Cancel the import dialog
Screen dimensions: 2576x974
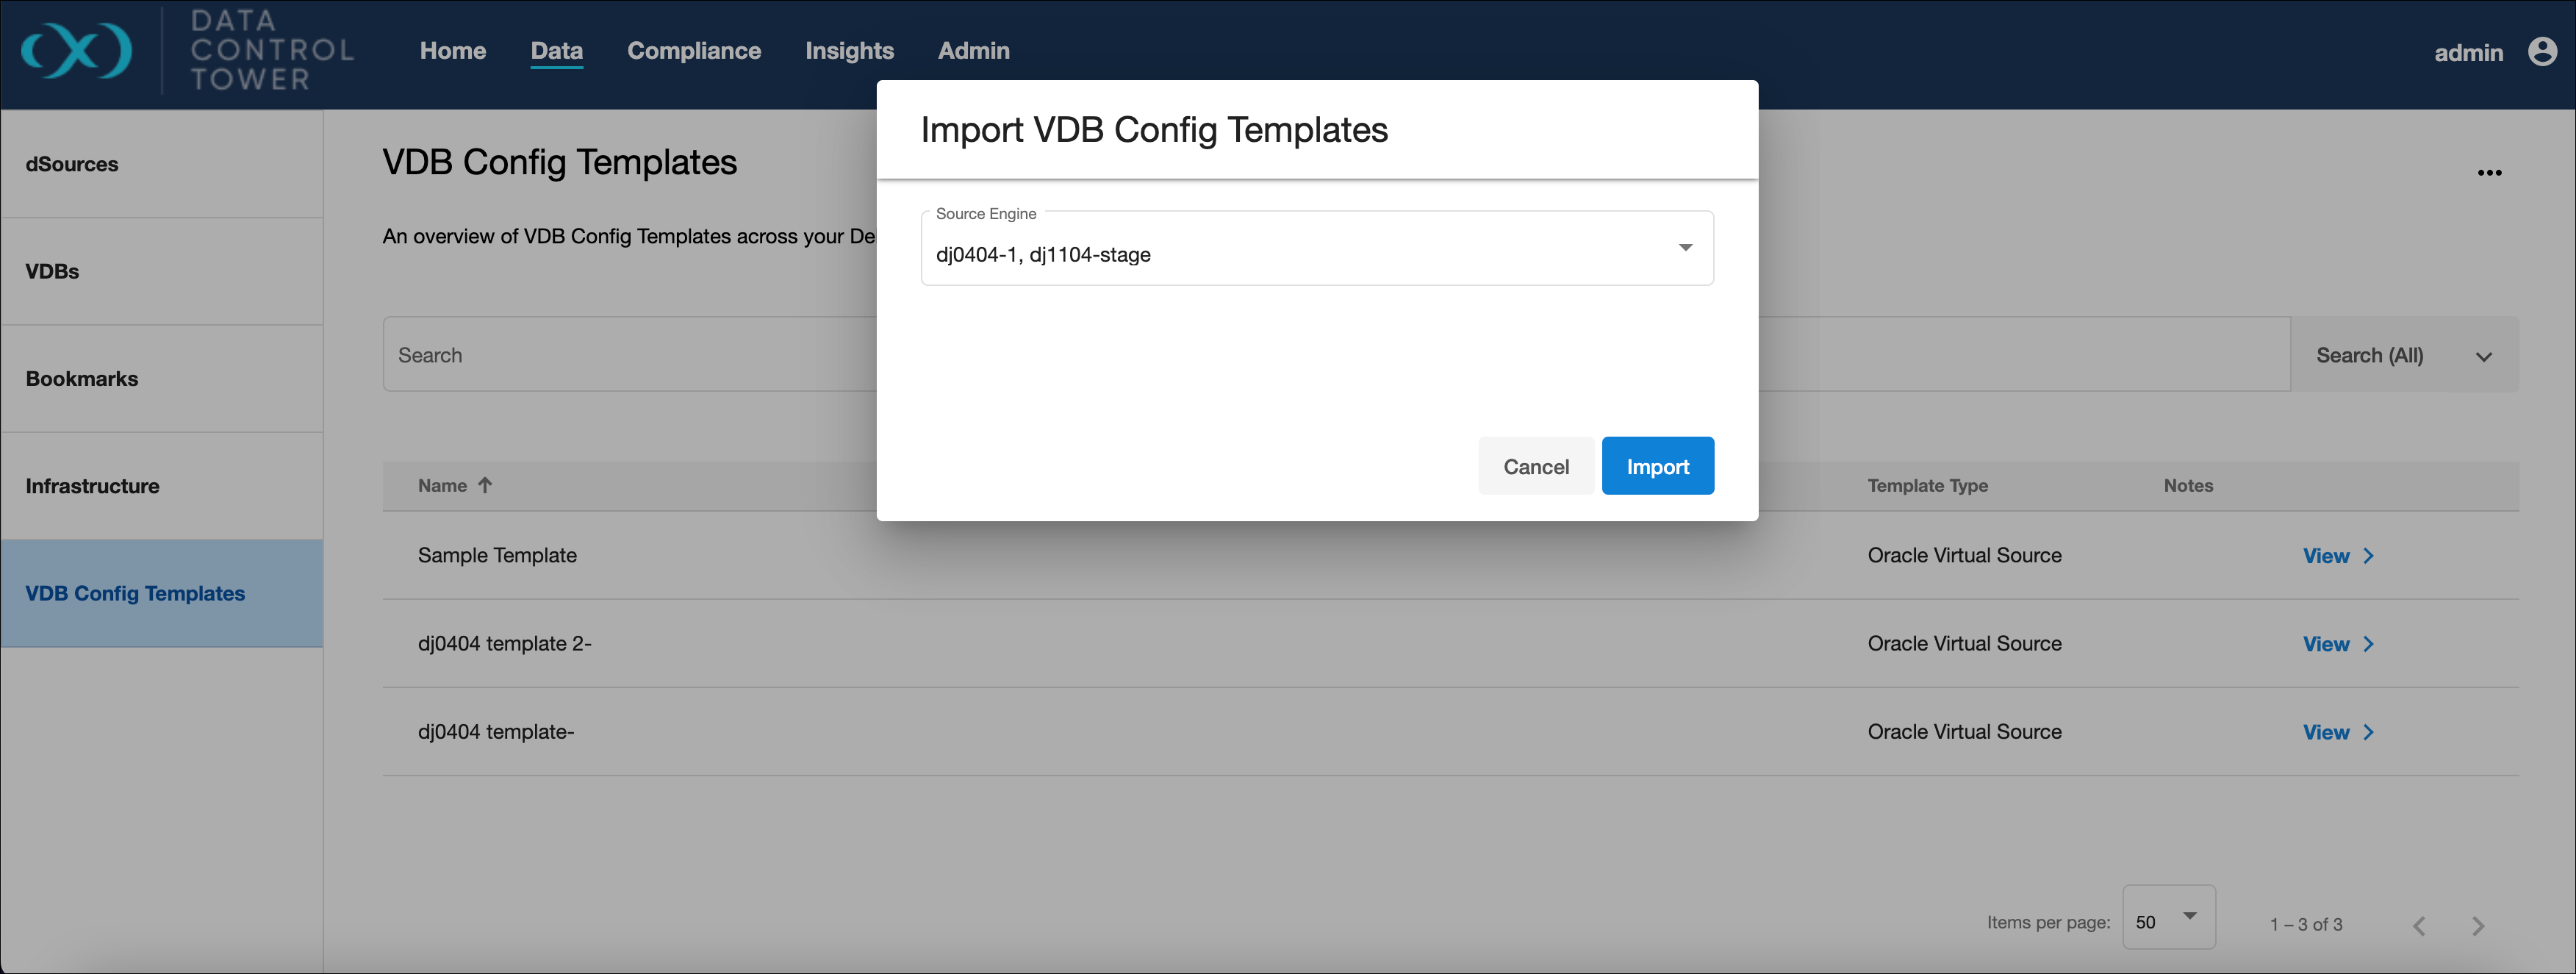[x=1535, y=466]
